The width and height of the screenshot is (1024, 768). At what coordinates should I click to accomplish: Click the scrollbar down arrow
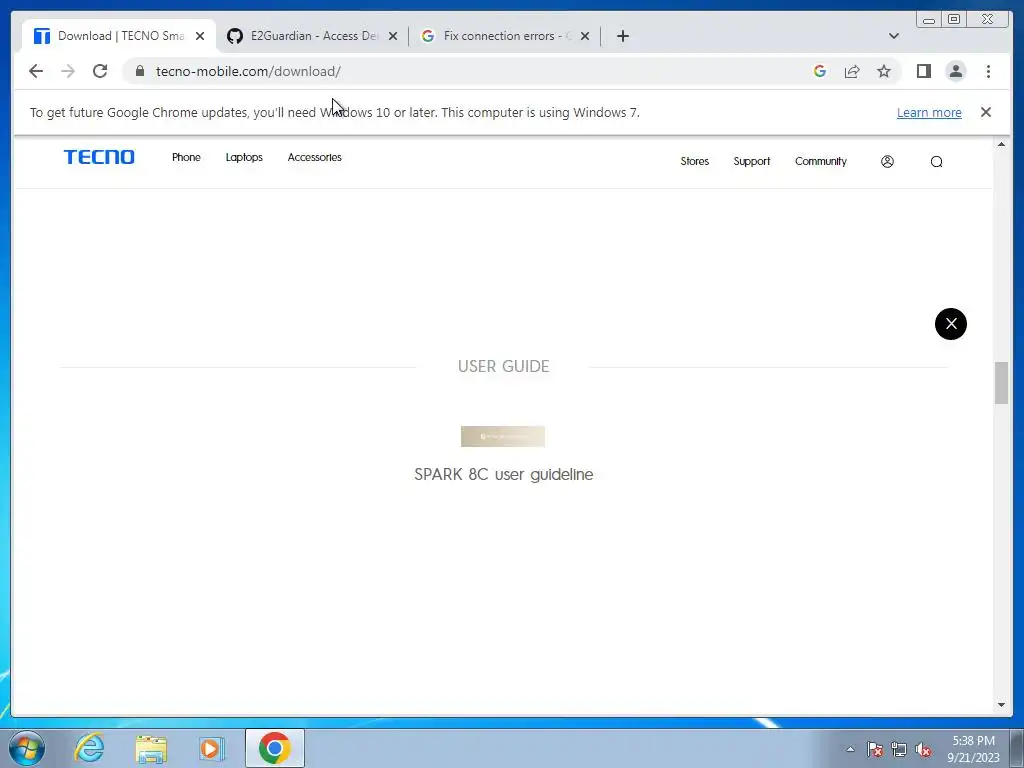point(1001,705)
